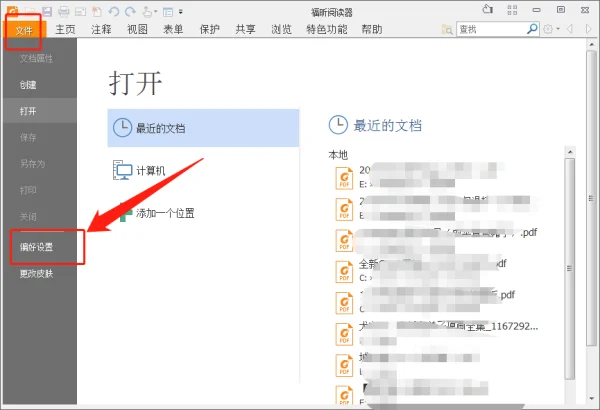Select 关闭 in the File sidebar
The height and width of the screenshot is (410, 600).
(40, 217)
